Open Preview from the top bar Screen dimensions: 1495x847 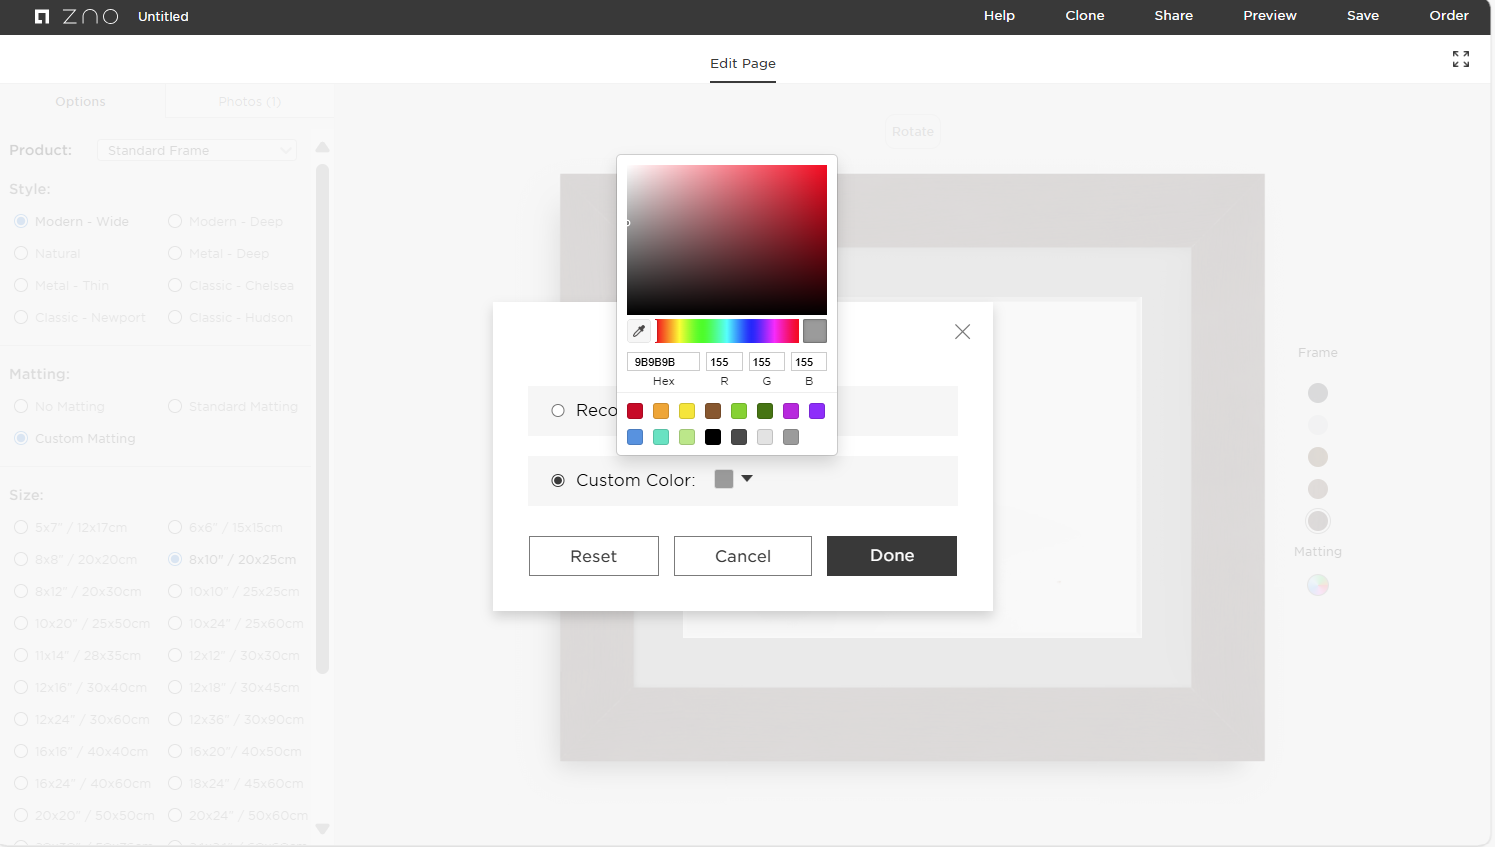1270,16
